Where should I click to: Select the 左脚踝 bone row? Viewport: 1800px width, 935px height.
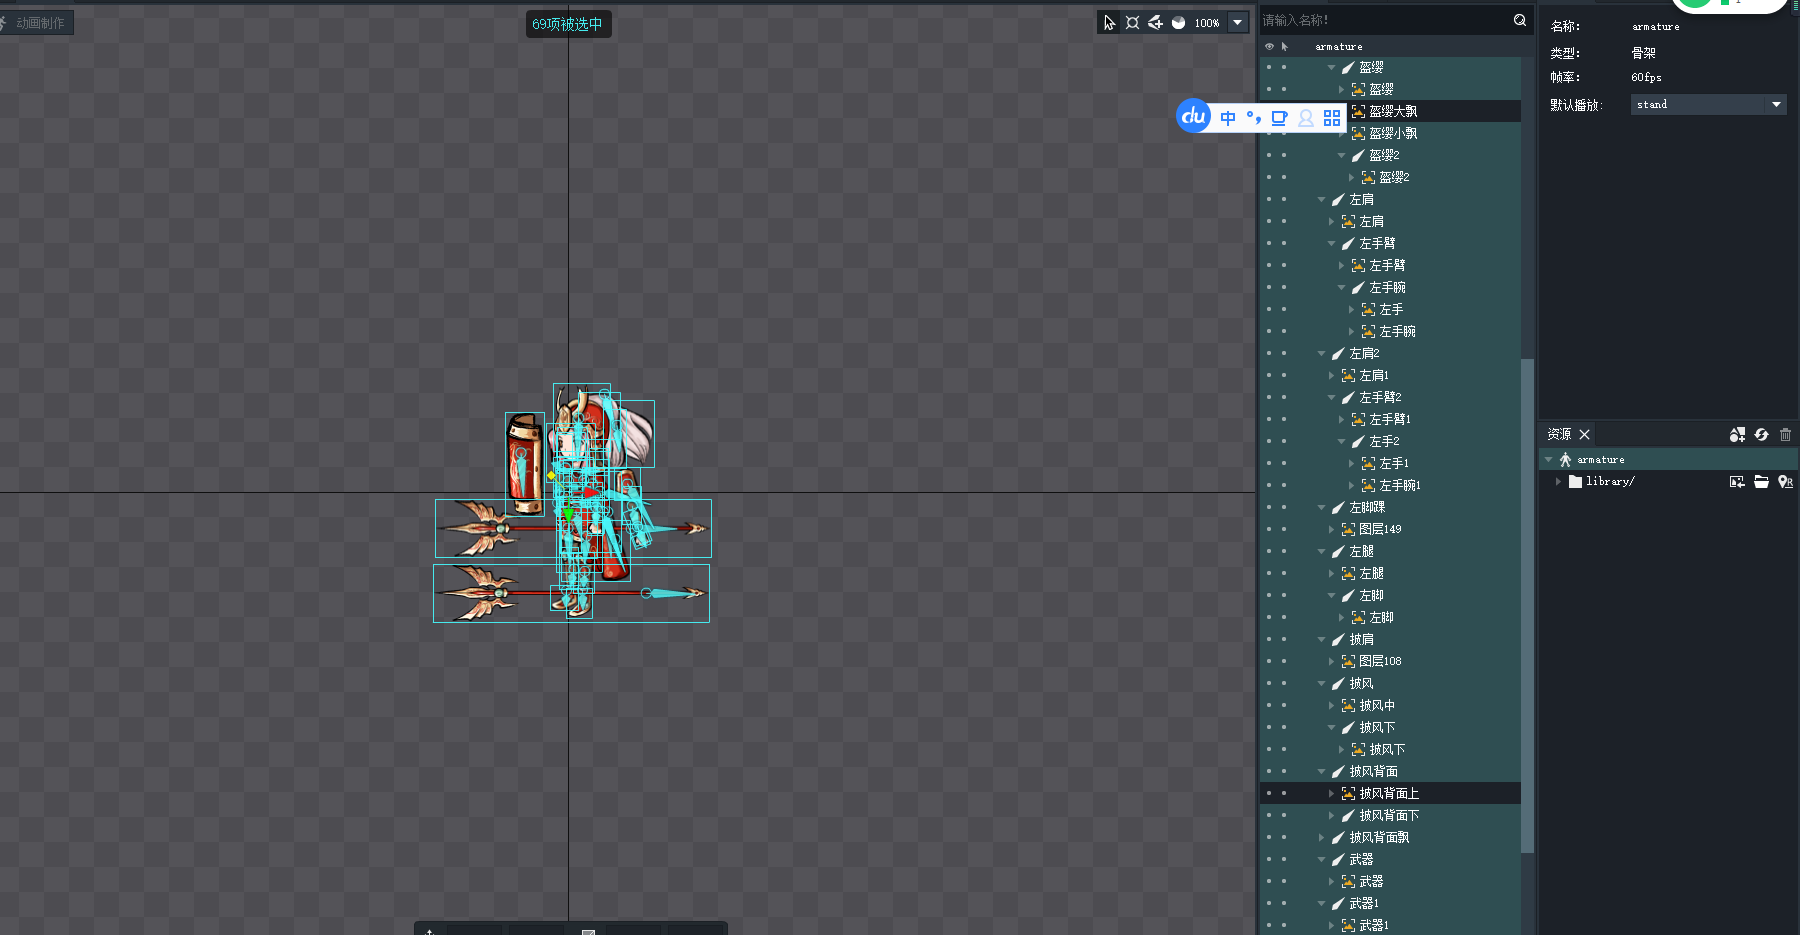pos(1390,508)
